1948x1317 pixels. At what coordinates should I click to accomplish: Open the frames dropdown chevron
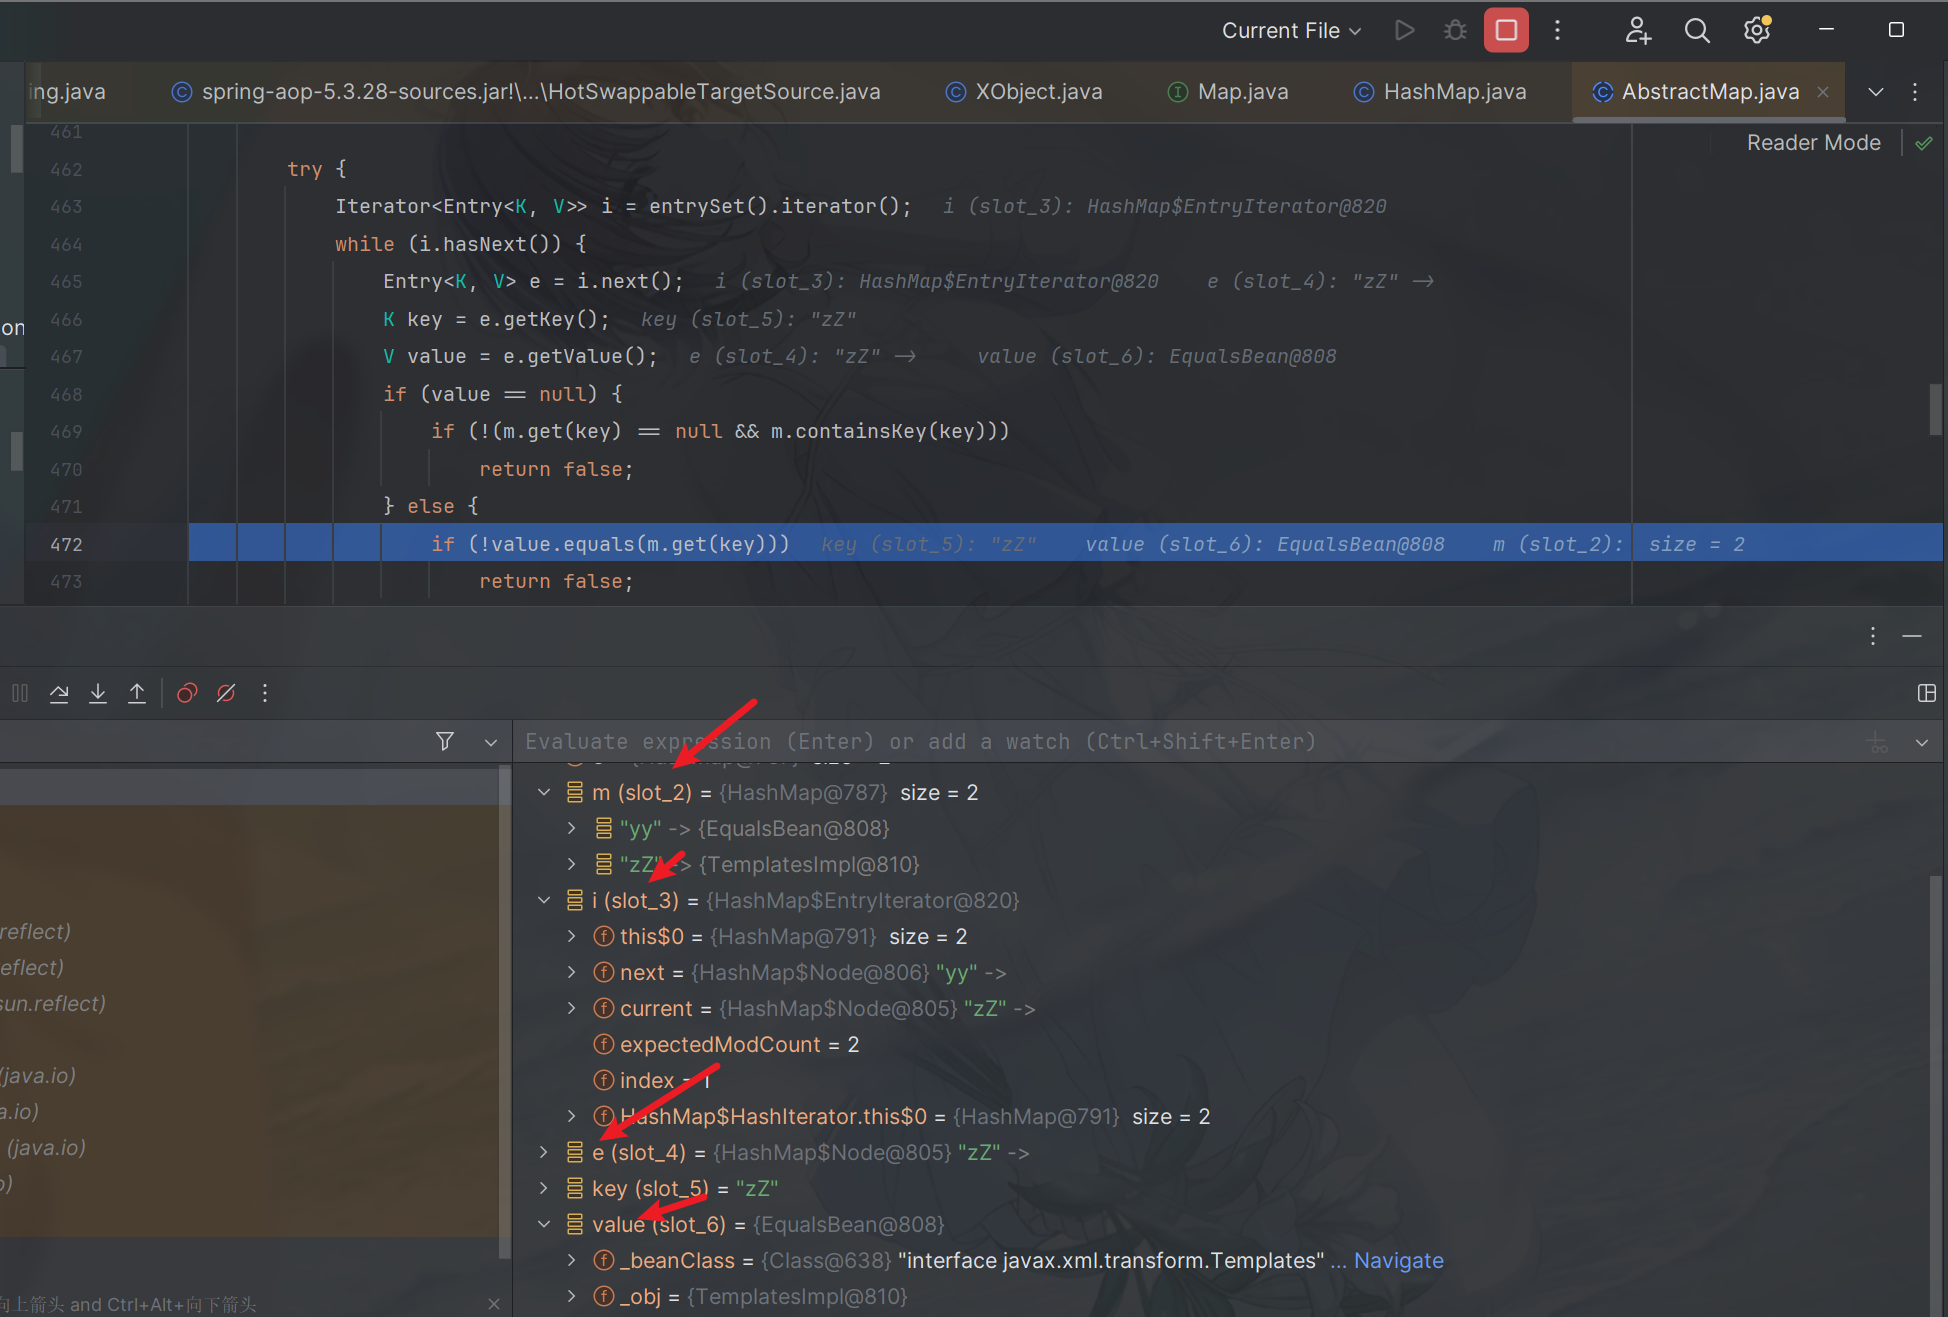tap(490, 742)
